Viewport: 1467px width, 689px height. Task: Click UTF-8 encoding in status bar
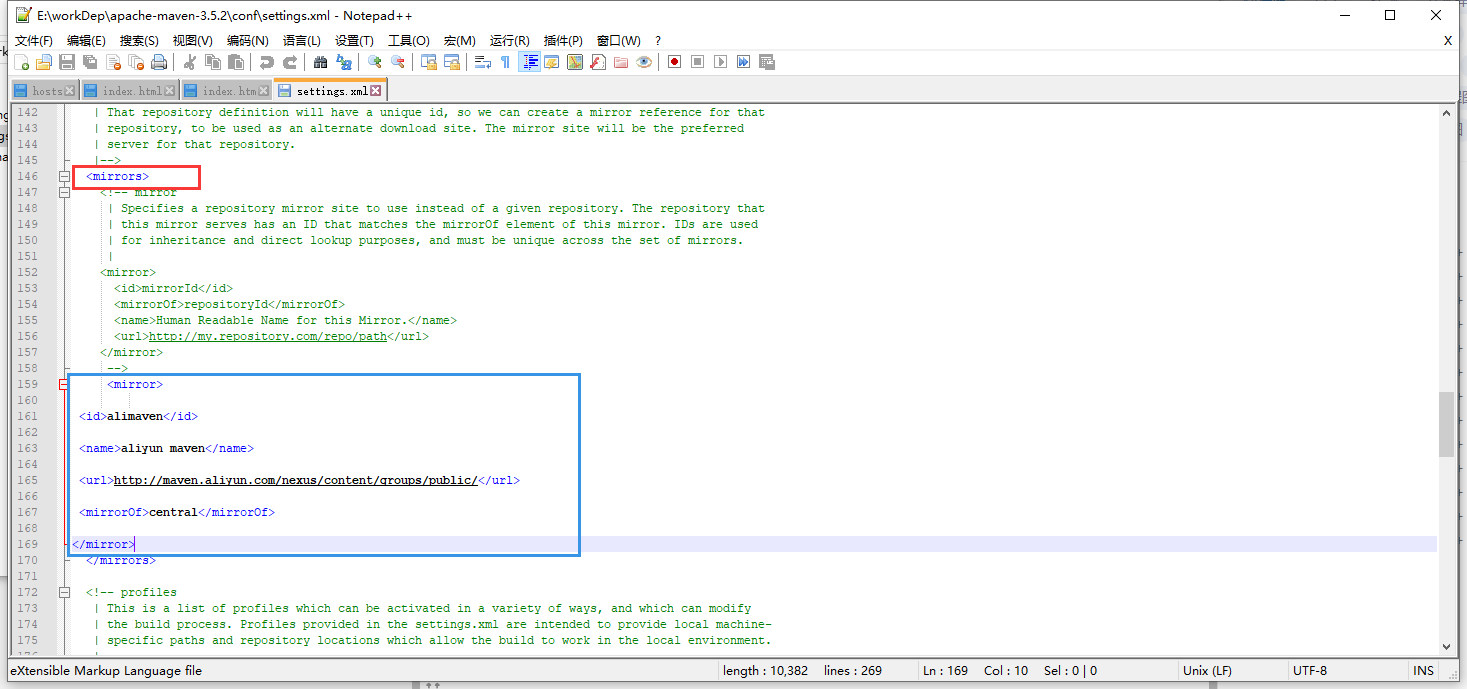click(x=1310, y=671)
